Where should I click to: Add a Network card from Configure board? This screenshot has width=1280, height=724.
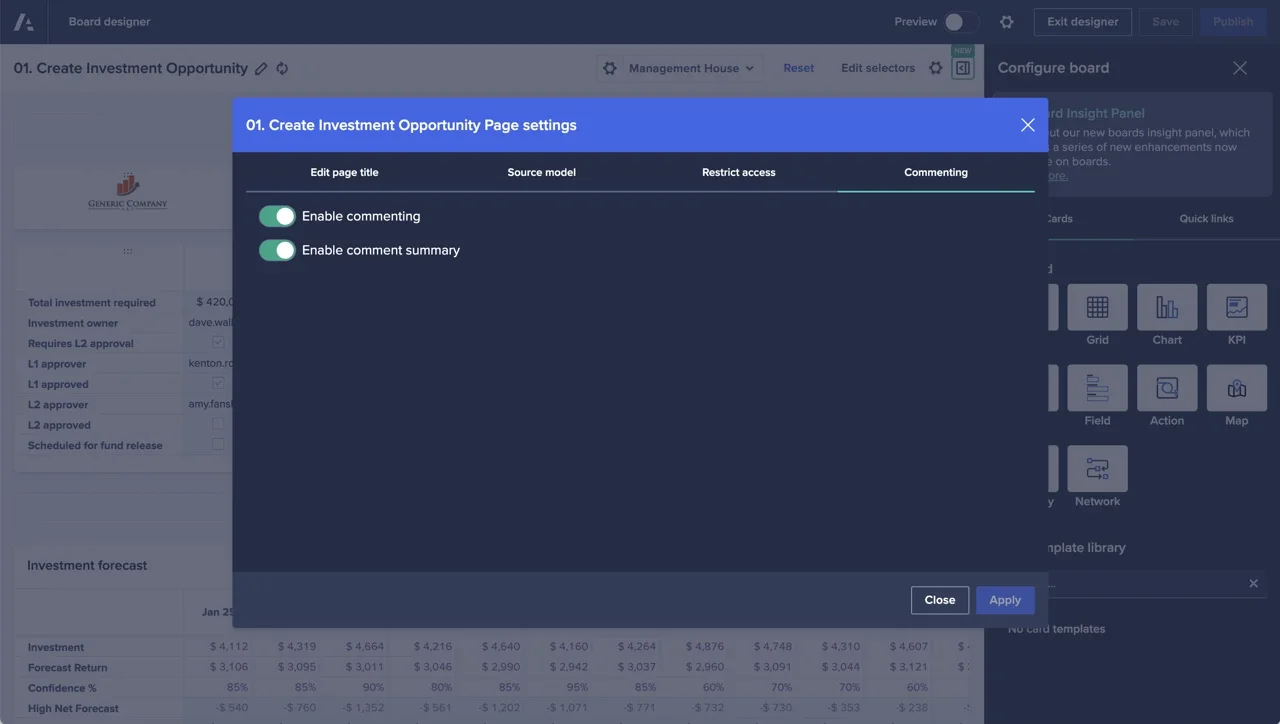coord(1097,469)
